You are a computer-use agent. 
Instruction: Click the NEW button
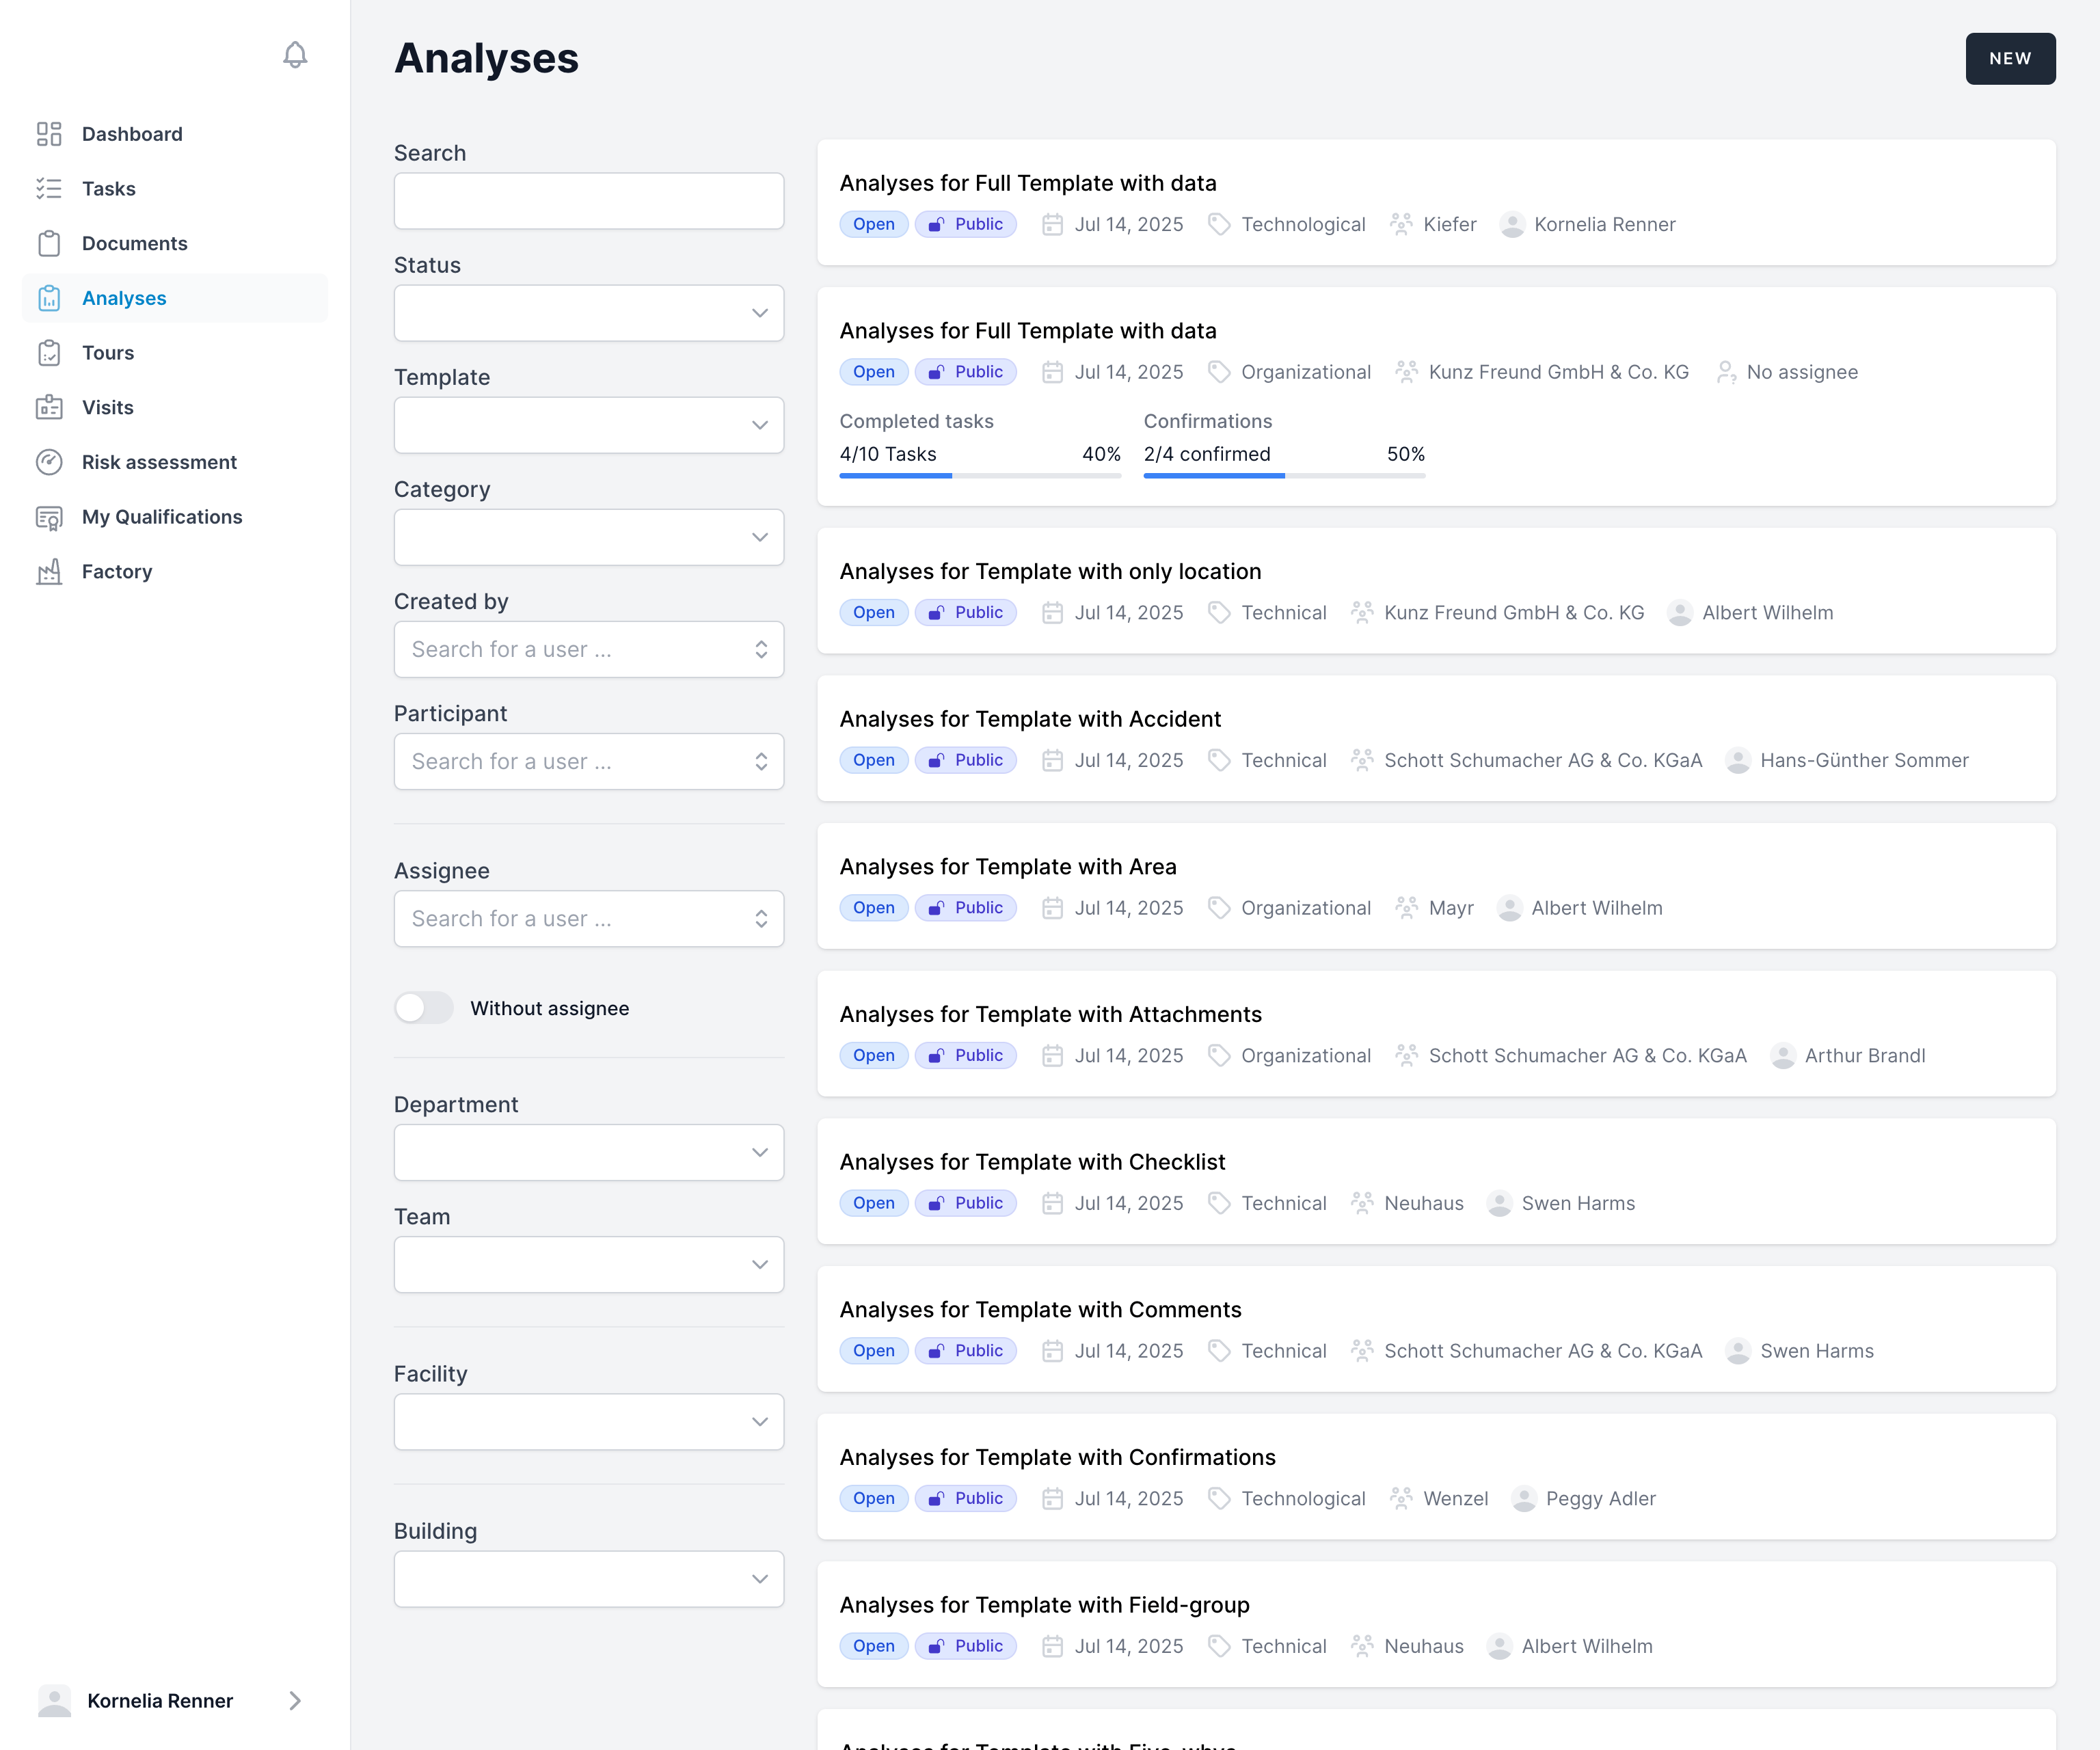point(2011,59)
